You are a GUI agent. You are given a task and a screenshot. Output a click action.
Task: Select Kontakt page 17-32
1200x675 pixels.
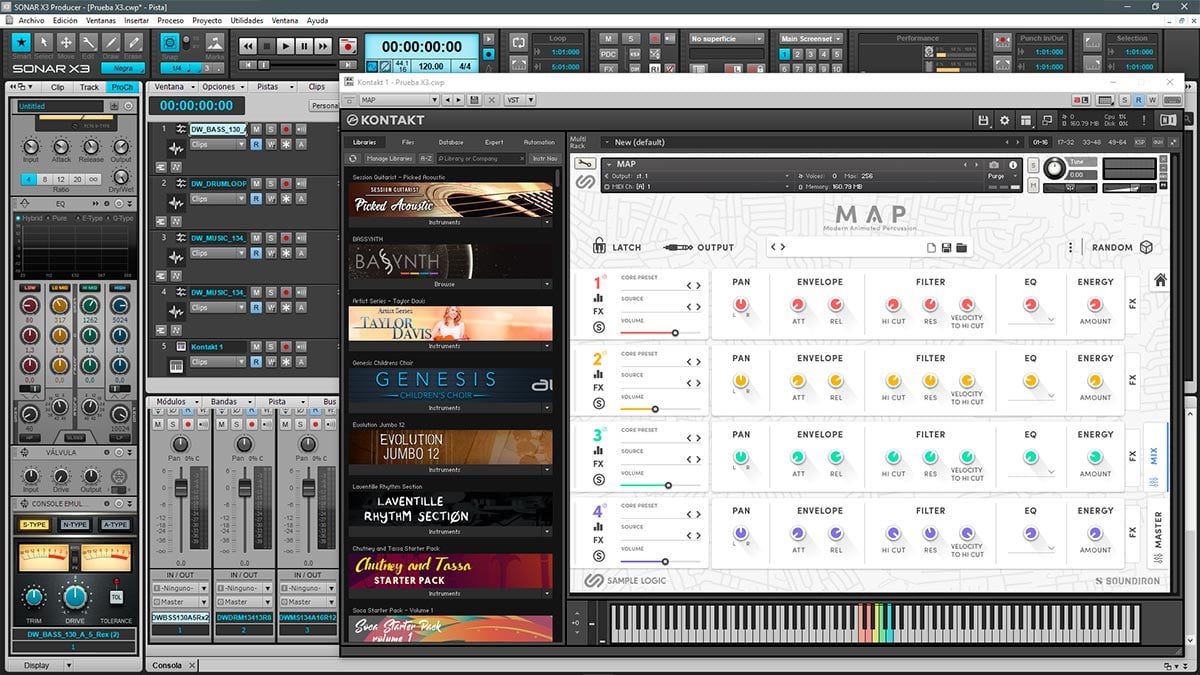[1067, 142]
